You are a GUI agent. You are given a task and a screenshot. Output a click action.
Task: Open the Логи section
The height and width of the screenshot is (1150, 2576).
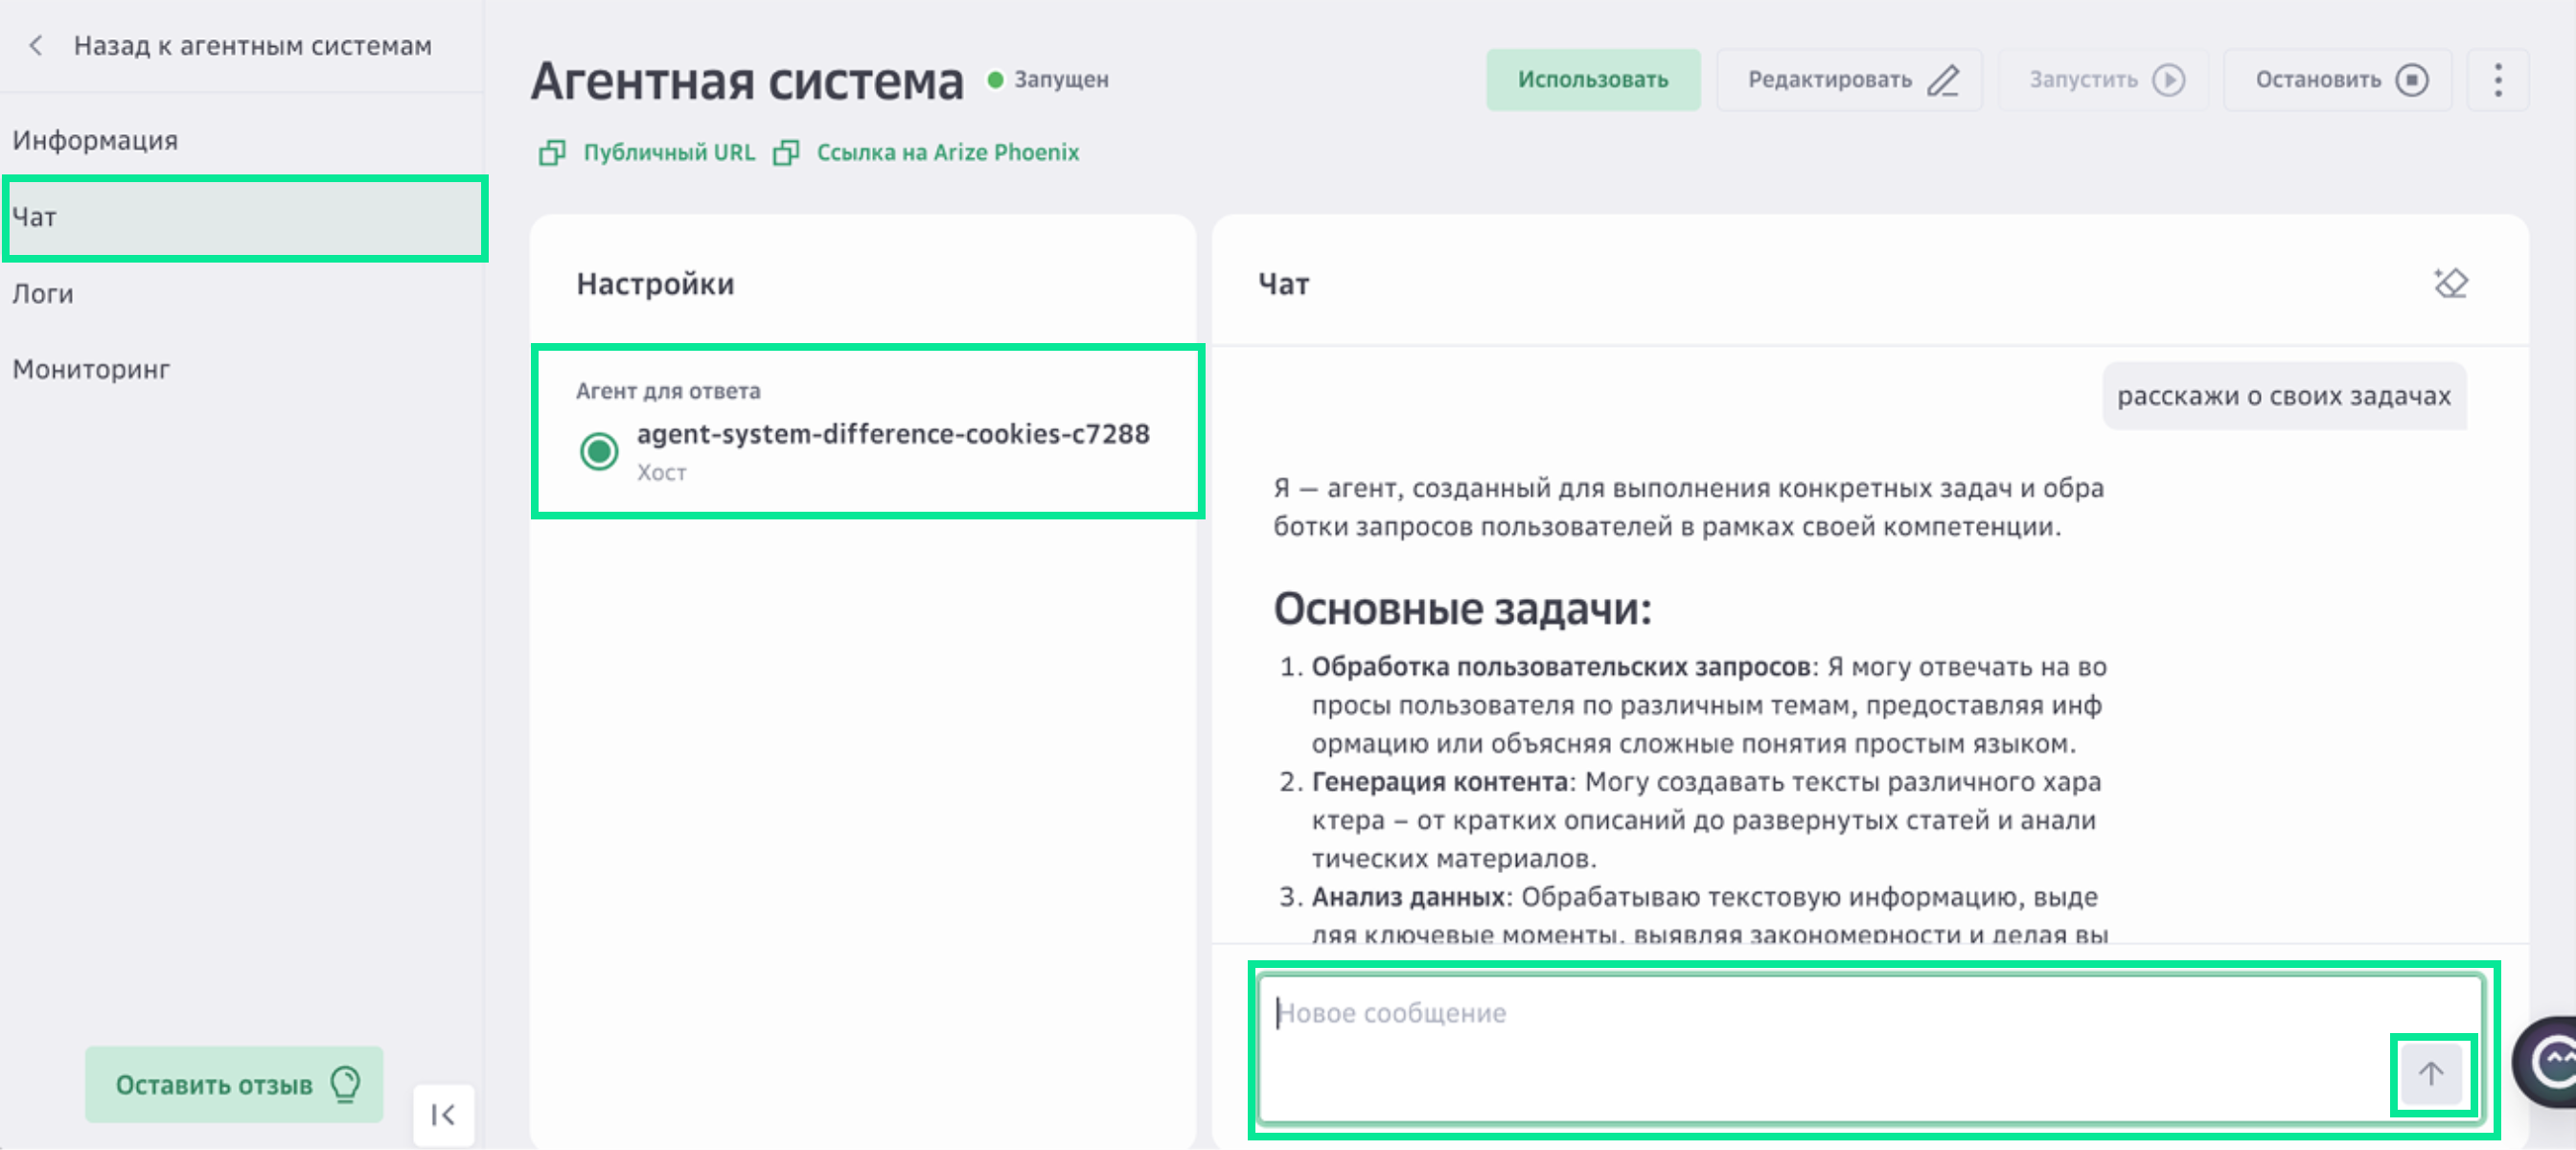pyautogui.click(x=42, y=293)
